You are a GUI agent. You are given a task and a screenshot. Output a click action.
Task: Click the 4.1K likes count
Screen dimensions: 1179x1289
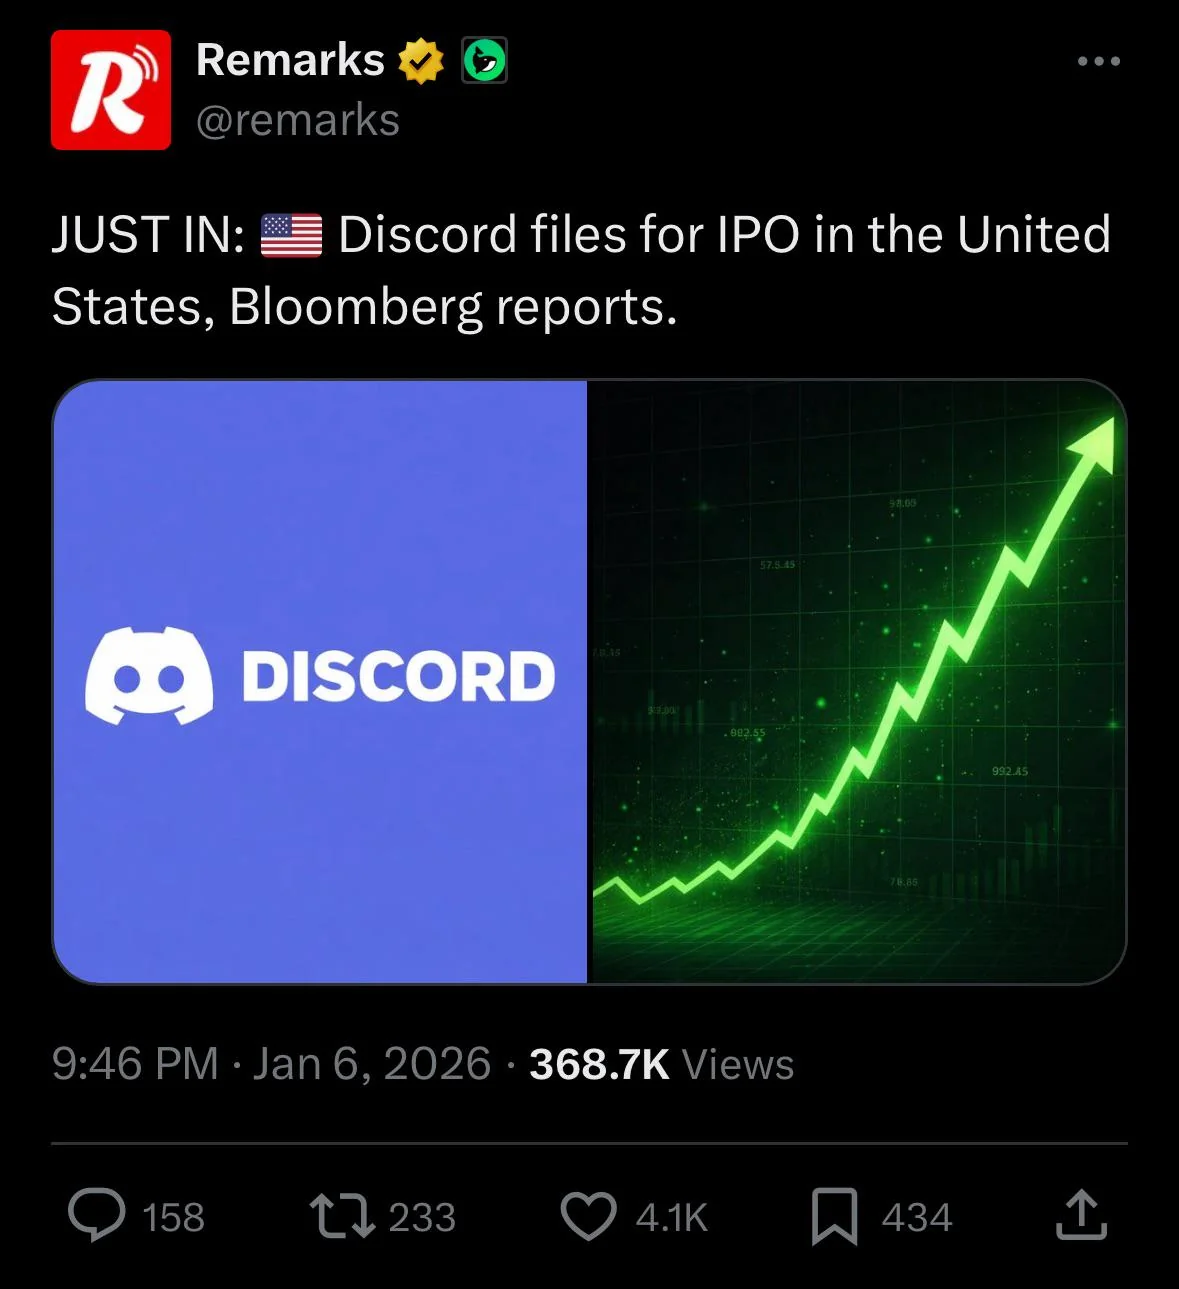click(x=671, y=1218)
